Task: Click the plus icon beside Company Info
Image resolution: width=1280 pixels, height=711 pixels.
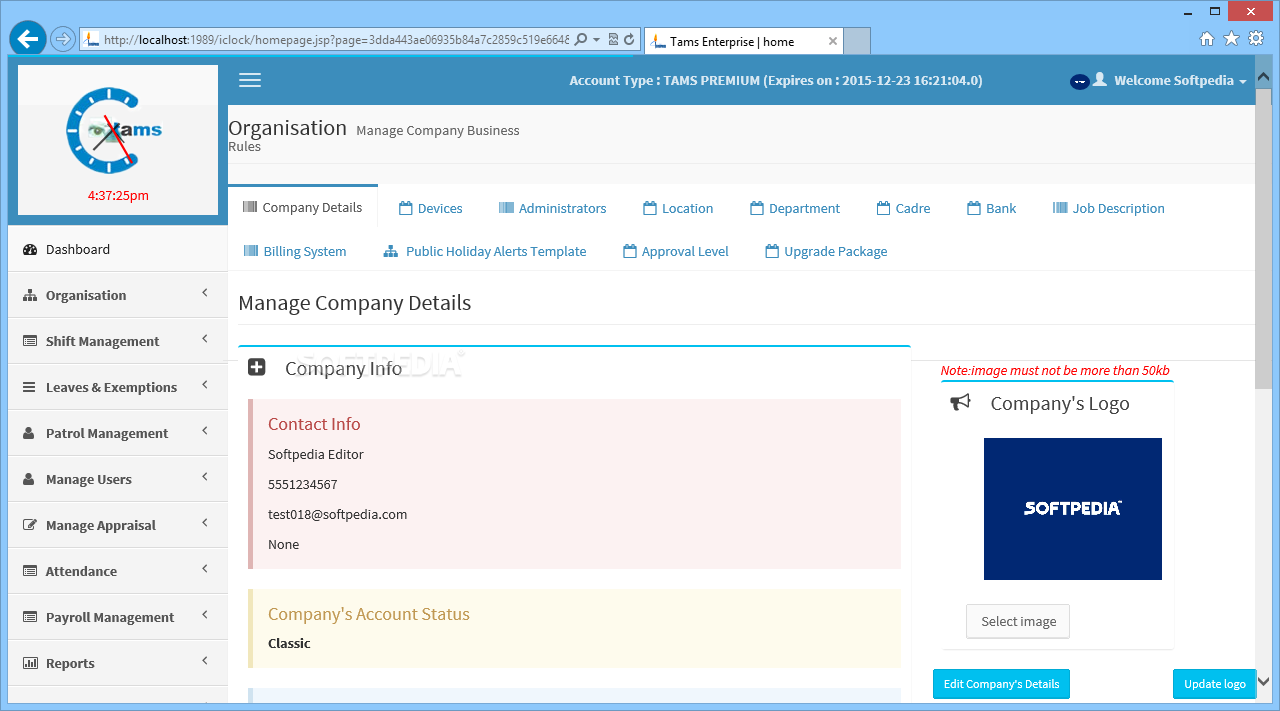Action: coord(257,368)
